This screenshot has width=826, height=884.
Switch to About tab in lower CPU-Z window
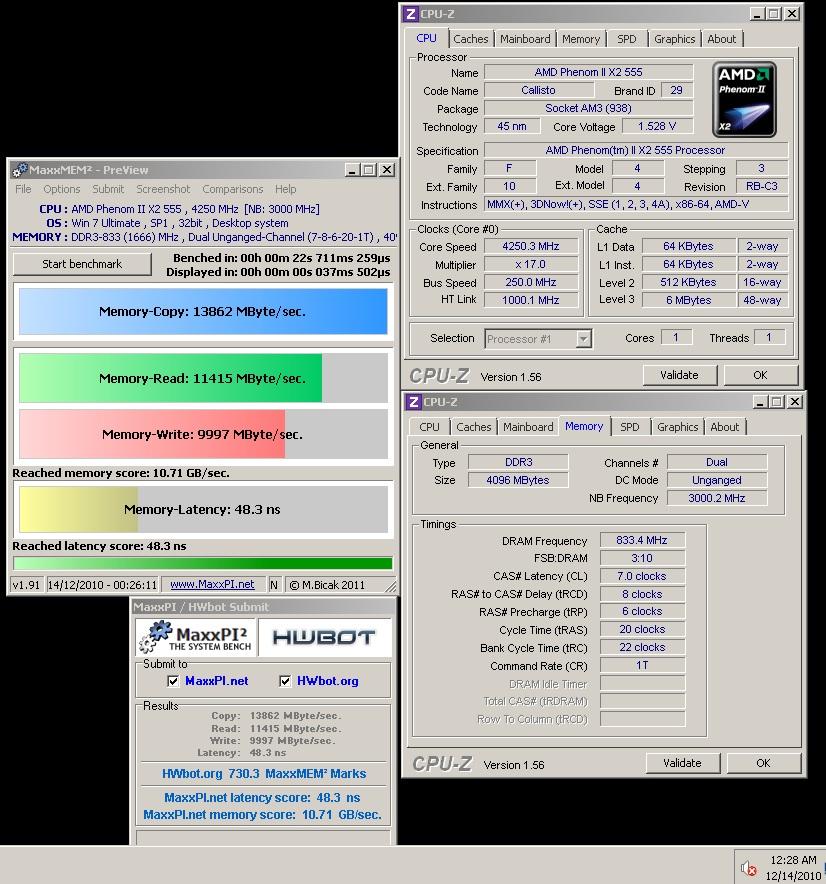coord(725,427)
